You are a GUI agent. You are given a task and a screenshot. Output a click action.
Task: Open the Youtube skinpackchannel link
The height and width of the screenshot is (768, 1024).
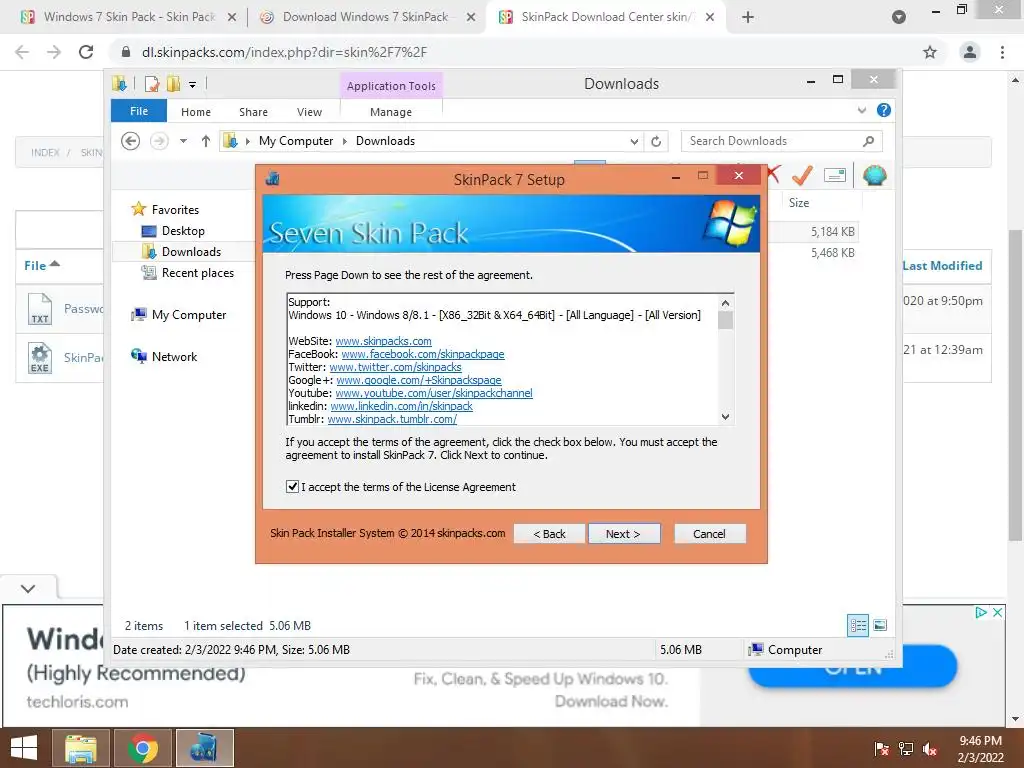point(434,393)
